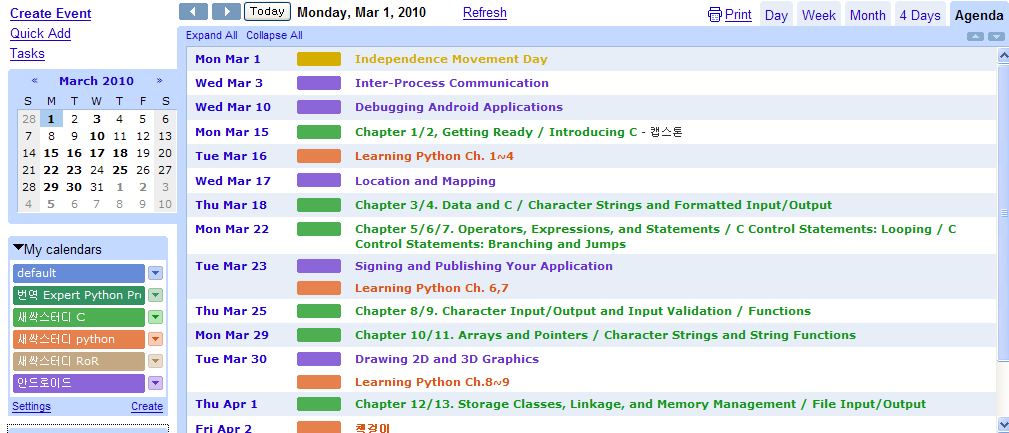Switch to the Week view tab
The height and width of the screenshot is (433, 1009).
pyautogui.click(x=819, y=15)
